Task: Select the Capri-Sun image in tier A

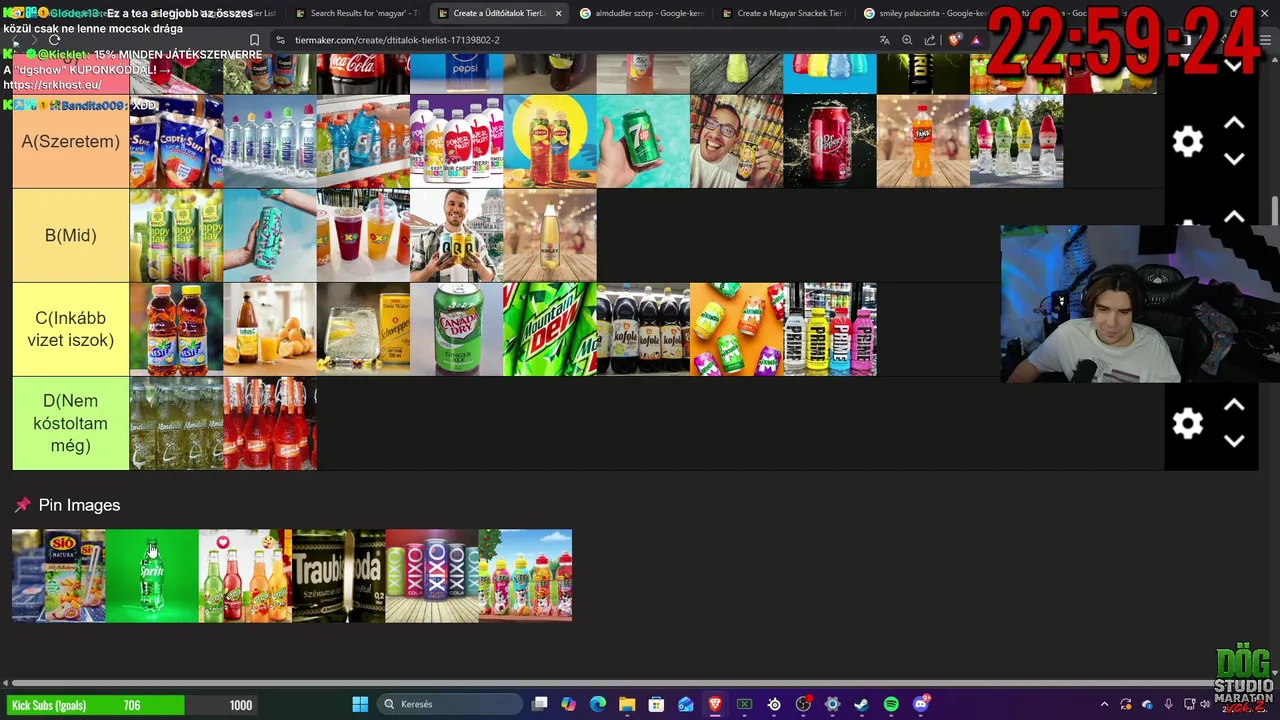Action: 176,142
